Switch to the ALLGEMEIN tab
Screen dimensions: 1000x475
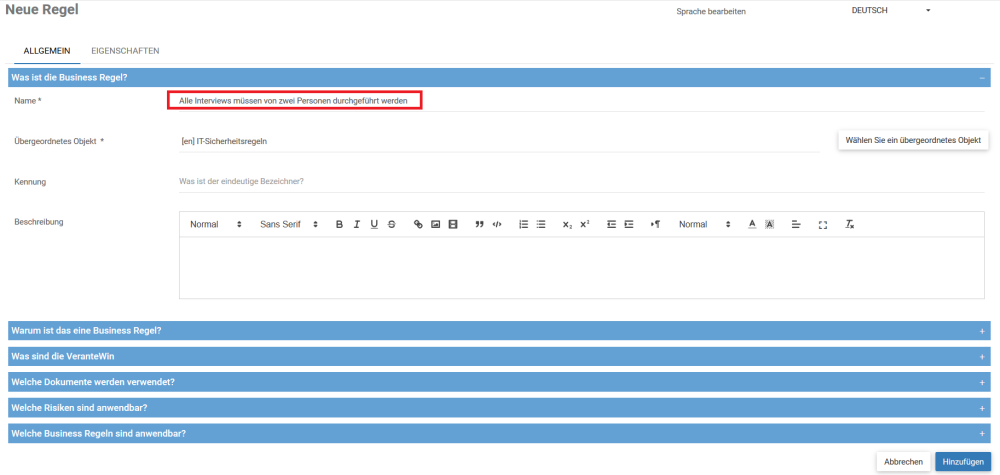47,51
